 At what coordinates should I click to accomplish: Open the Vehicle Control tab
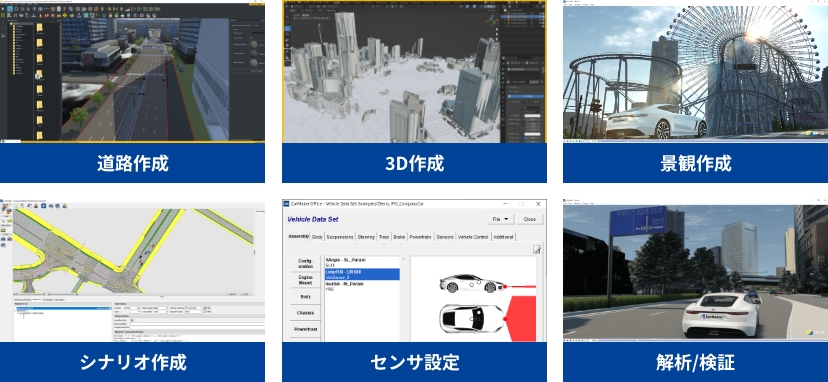click(x=473, y=237)
